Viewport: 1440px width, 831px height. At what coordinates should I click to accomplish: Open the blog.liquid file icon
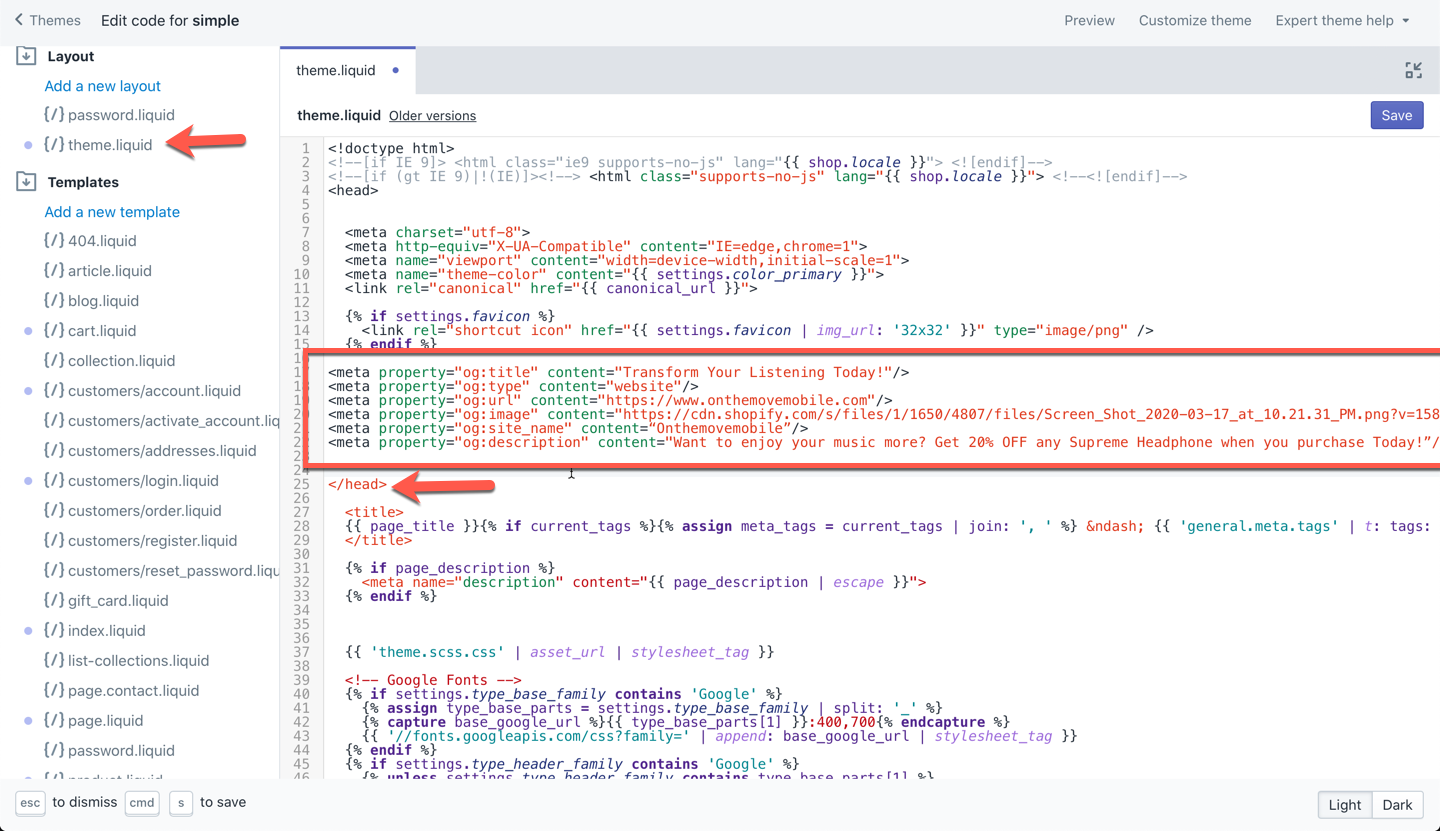[56, 300]
